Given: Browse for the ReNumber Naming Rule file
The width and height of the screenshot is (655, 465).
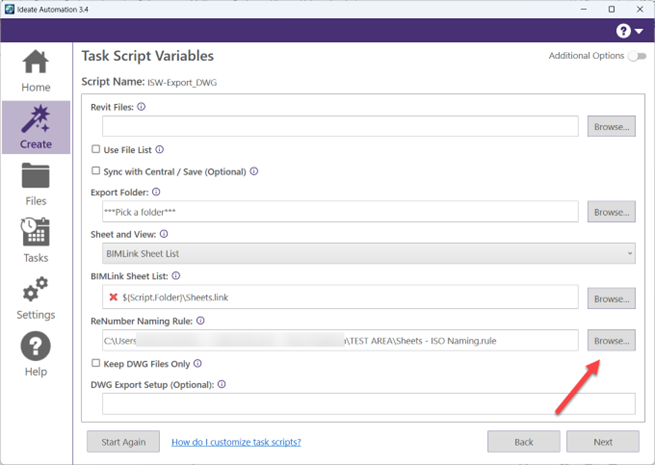Looking at the screenshot, I should tap(610, 341).
